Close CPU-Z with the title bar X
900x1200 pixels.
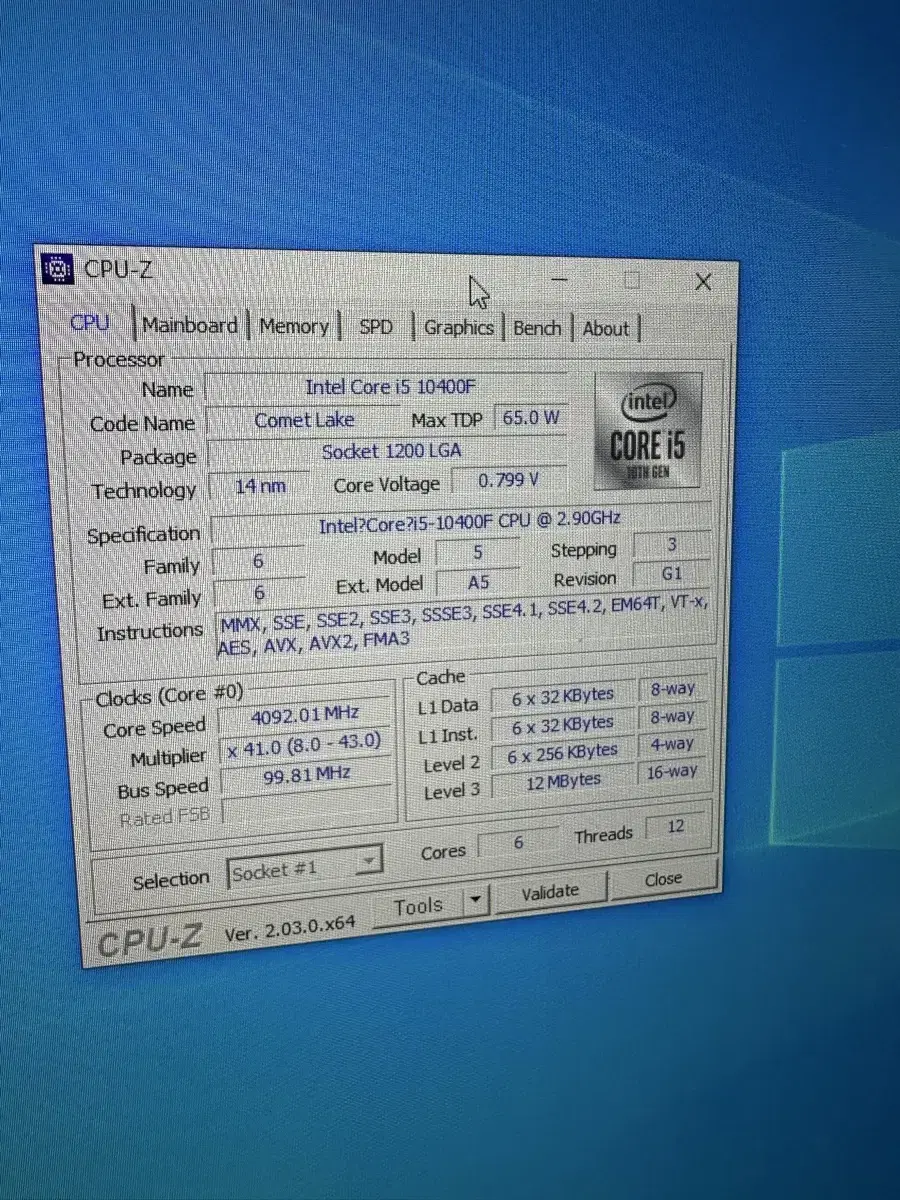703,282
